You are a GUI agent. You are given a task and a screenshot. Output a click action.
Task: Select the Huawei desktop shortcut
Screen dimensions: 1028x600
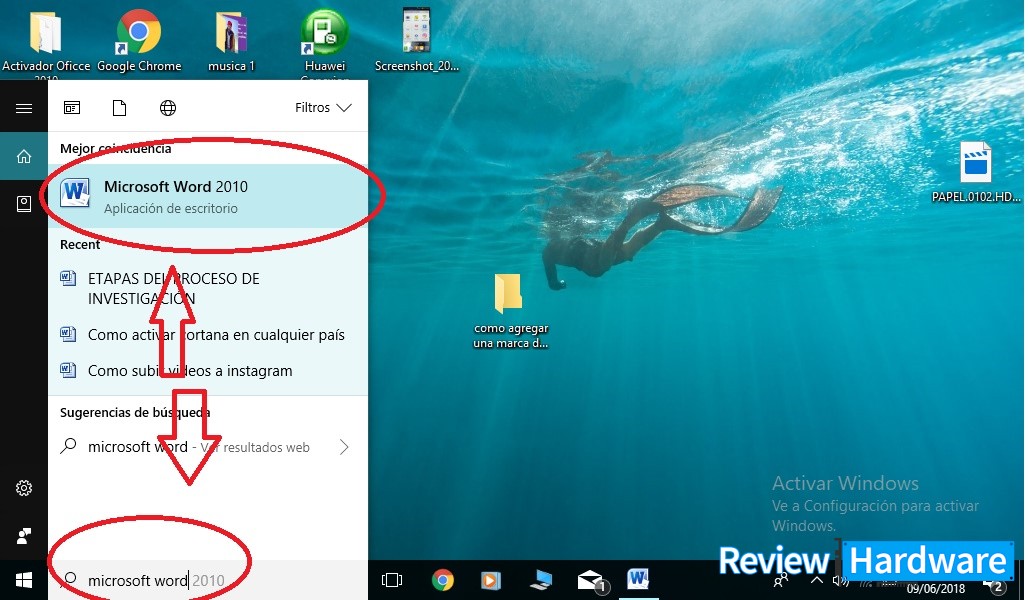[325, 43]
